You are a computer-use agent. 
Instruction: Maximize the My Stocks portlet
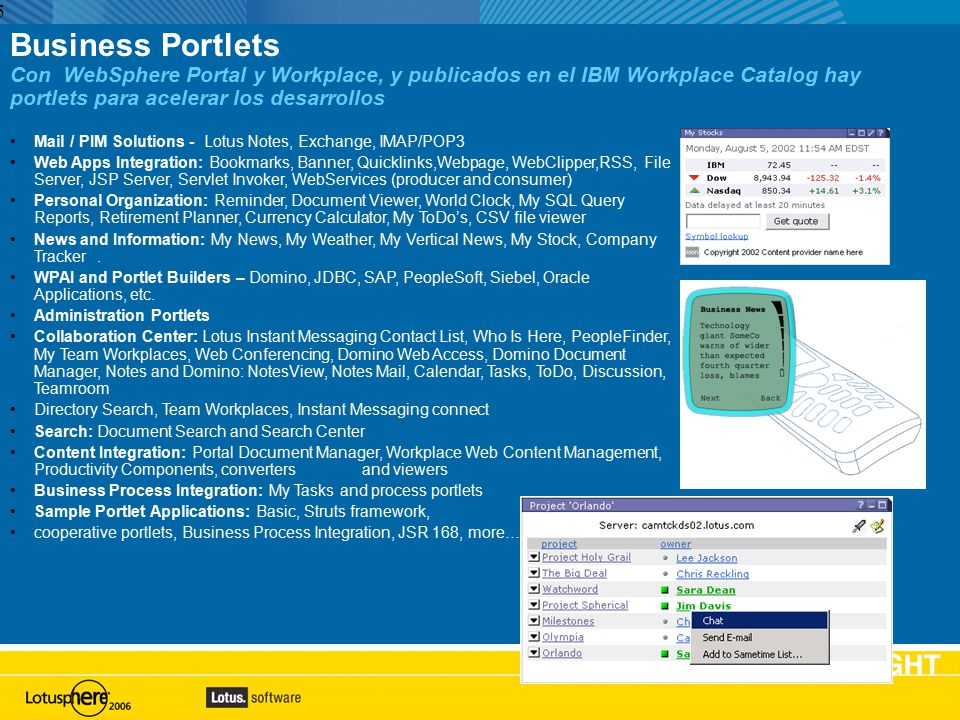point(861,133)
